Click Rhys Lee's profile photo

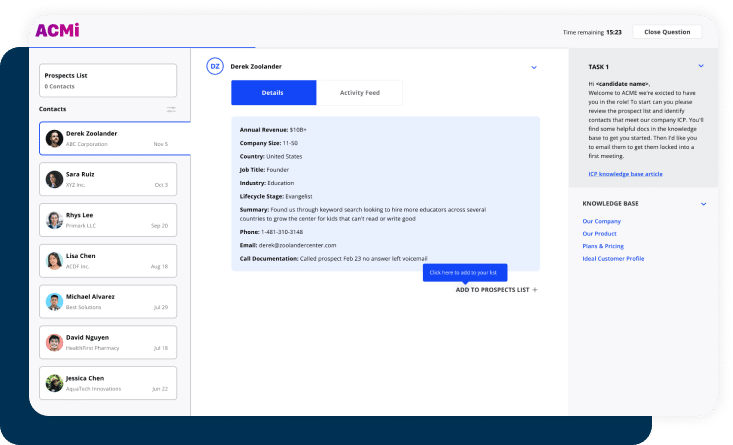point(54,220)
